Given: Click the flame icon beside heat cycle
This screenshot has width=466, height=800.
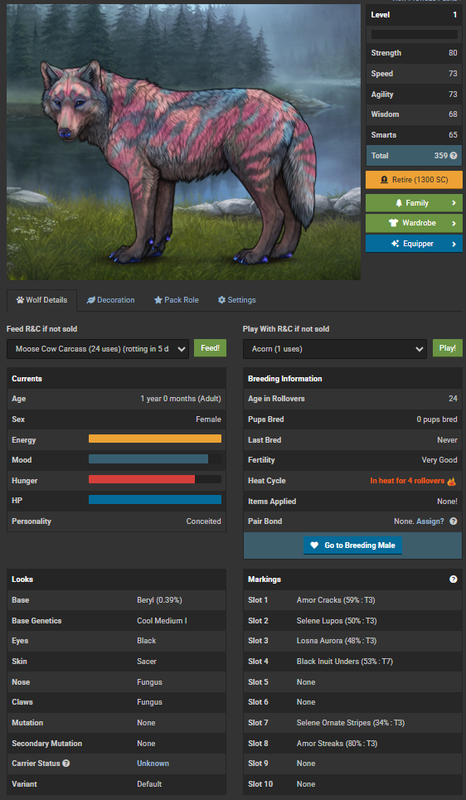Looking at the screenshot, I should click(x=451, y=481).
